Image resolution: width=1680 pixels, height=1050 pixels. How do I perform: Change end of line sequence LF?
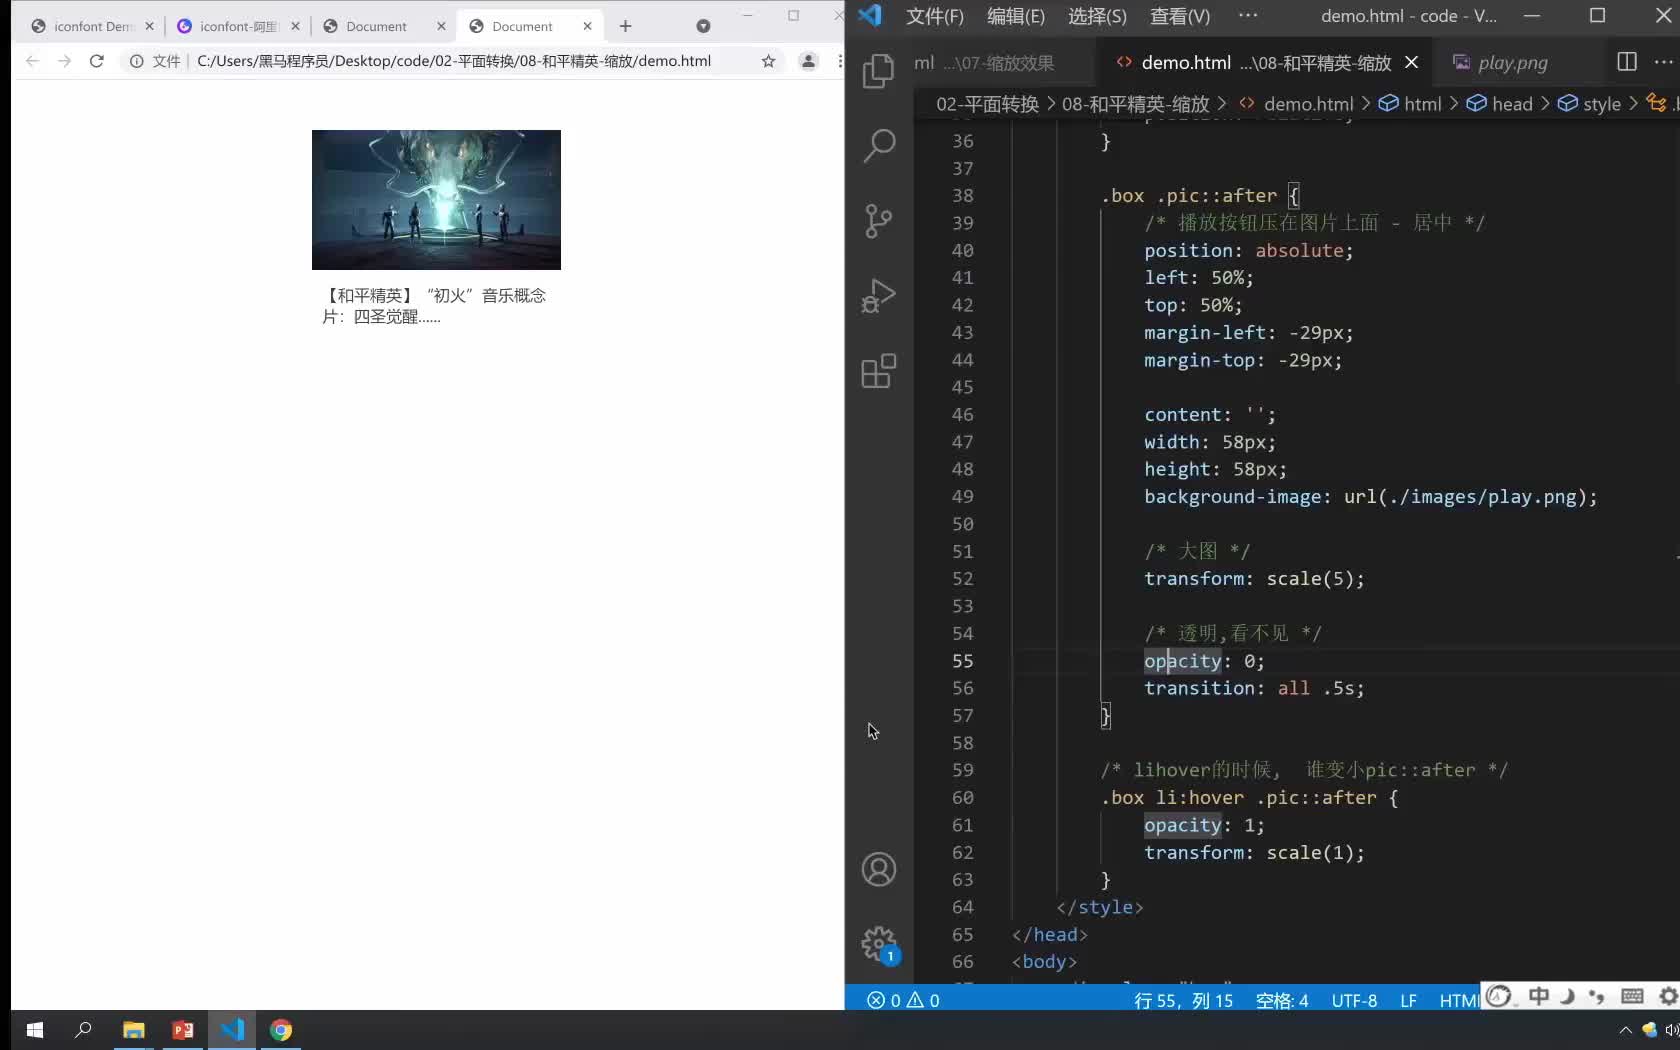click(1408, 1000)
